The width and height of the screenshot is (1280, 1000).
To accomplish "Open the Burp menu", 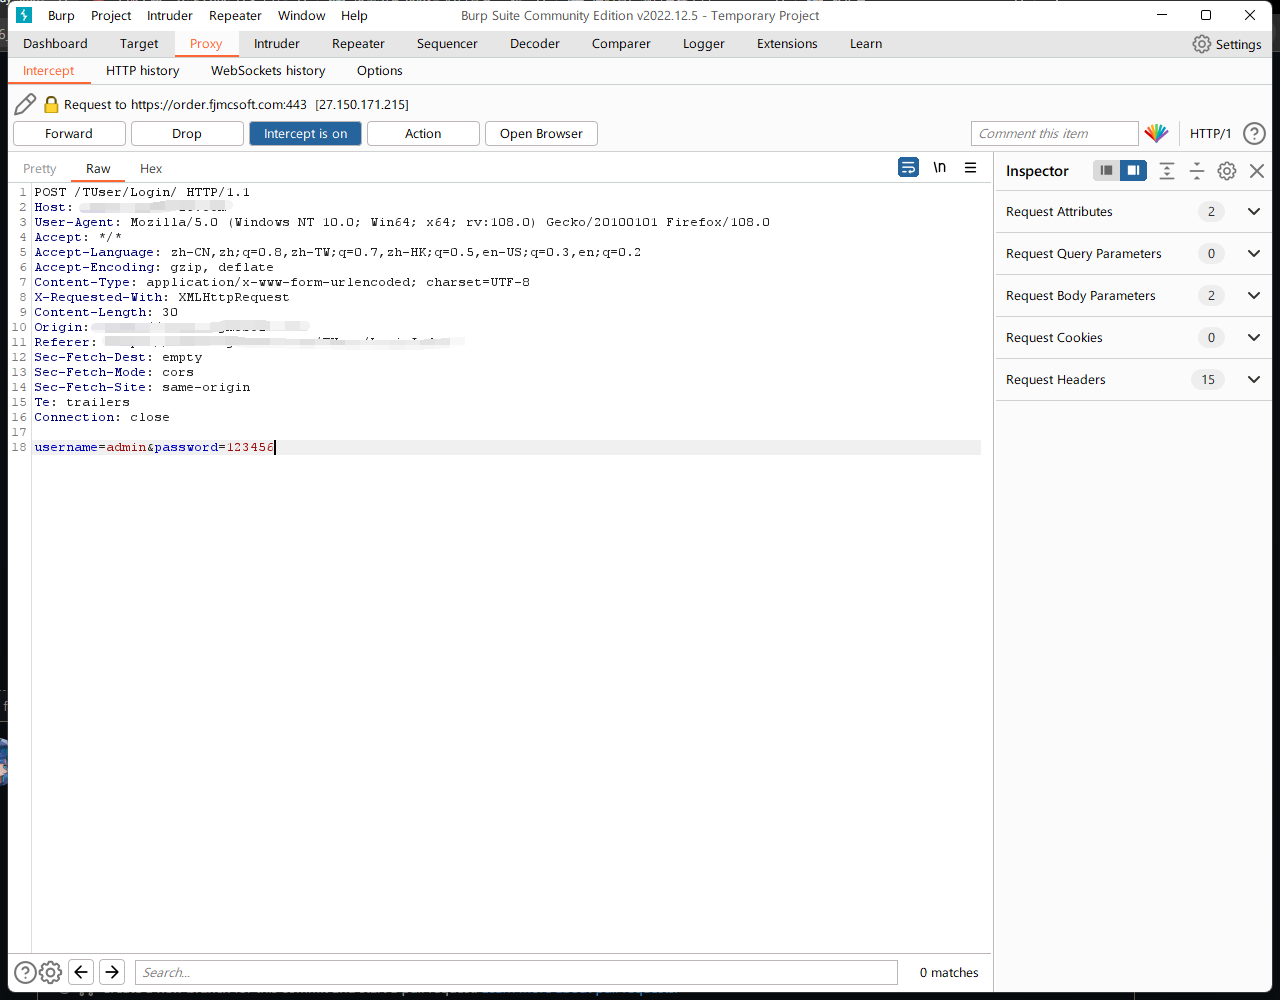I will click(61, 15).
